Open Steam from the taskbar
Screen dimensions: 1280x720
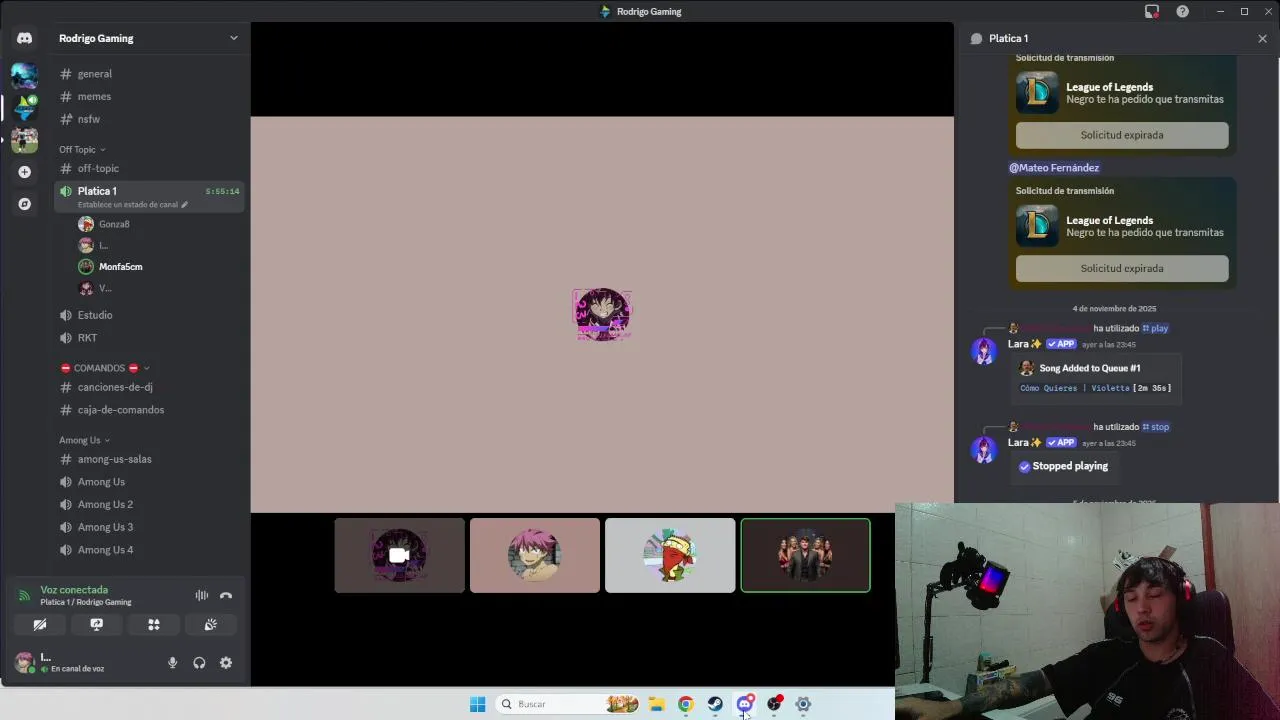tap(715, 704)
